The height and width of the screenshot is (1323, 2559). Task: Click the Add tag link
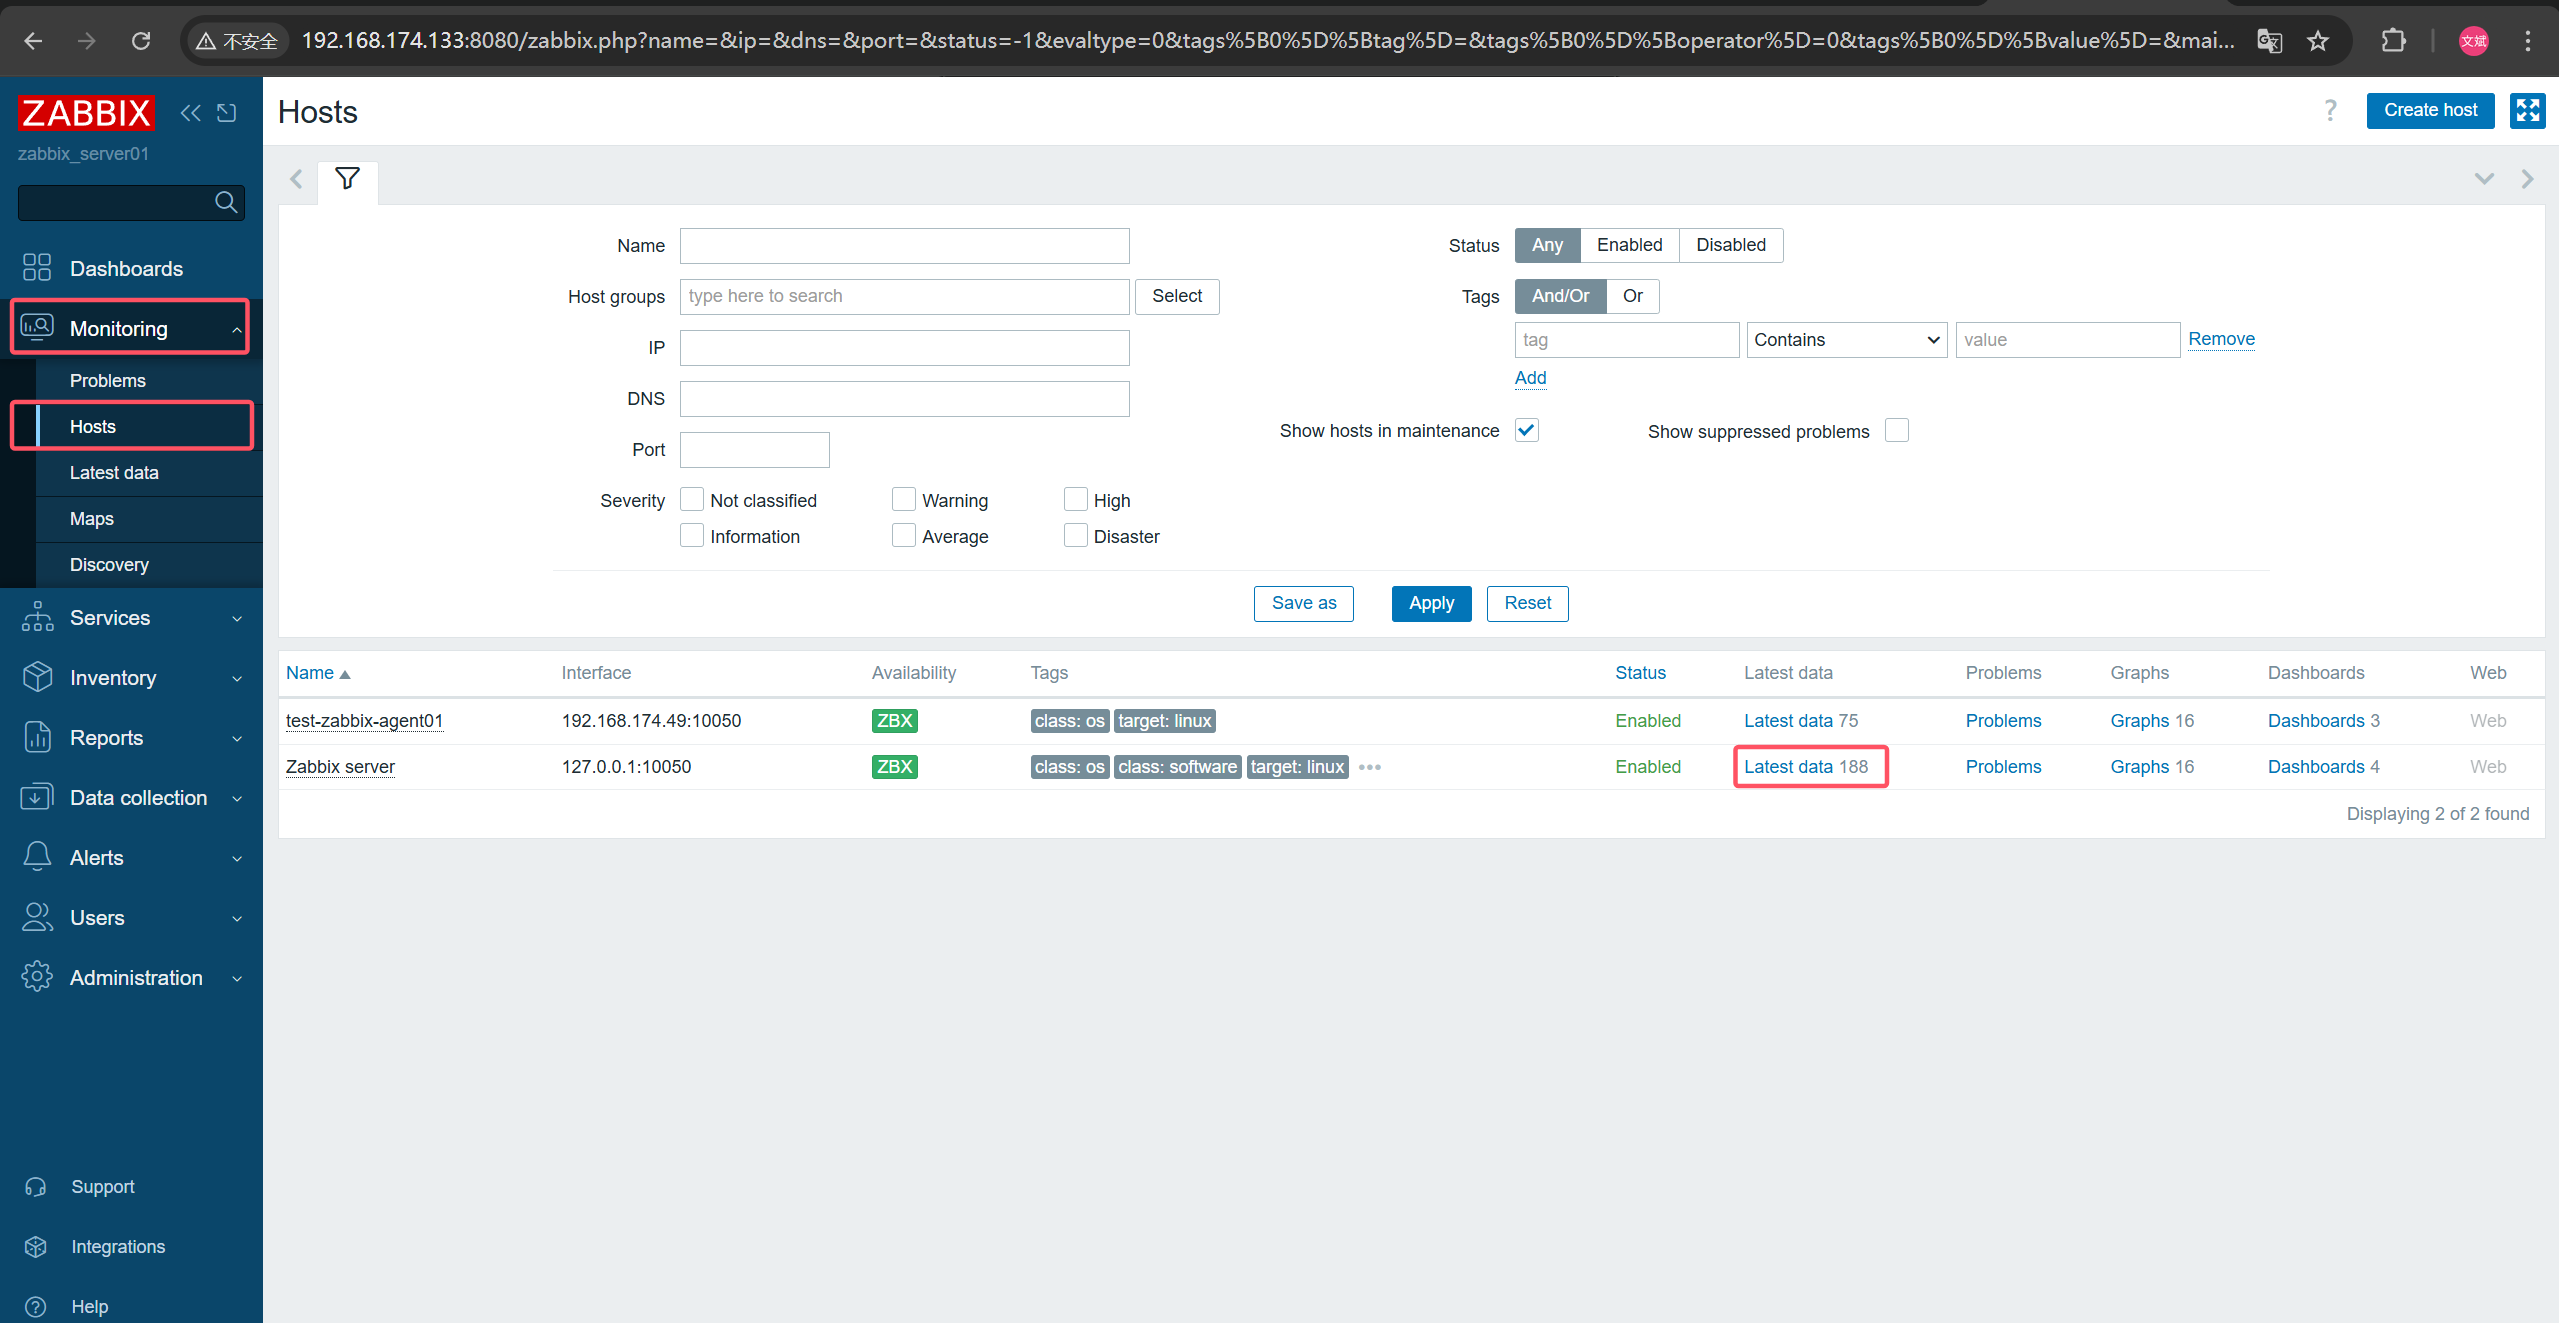tap(1530, 378)
